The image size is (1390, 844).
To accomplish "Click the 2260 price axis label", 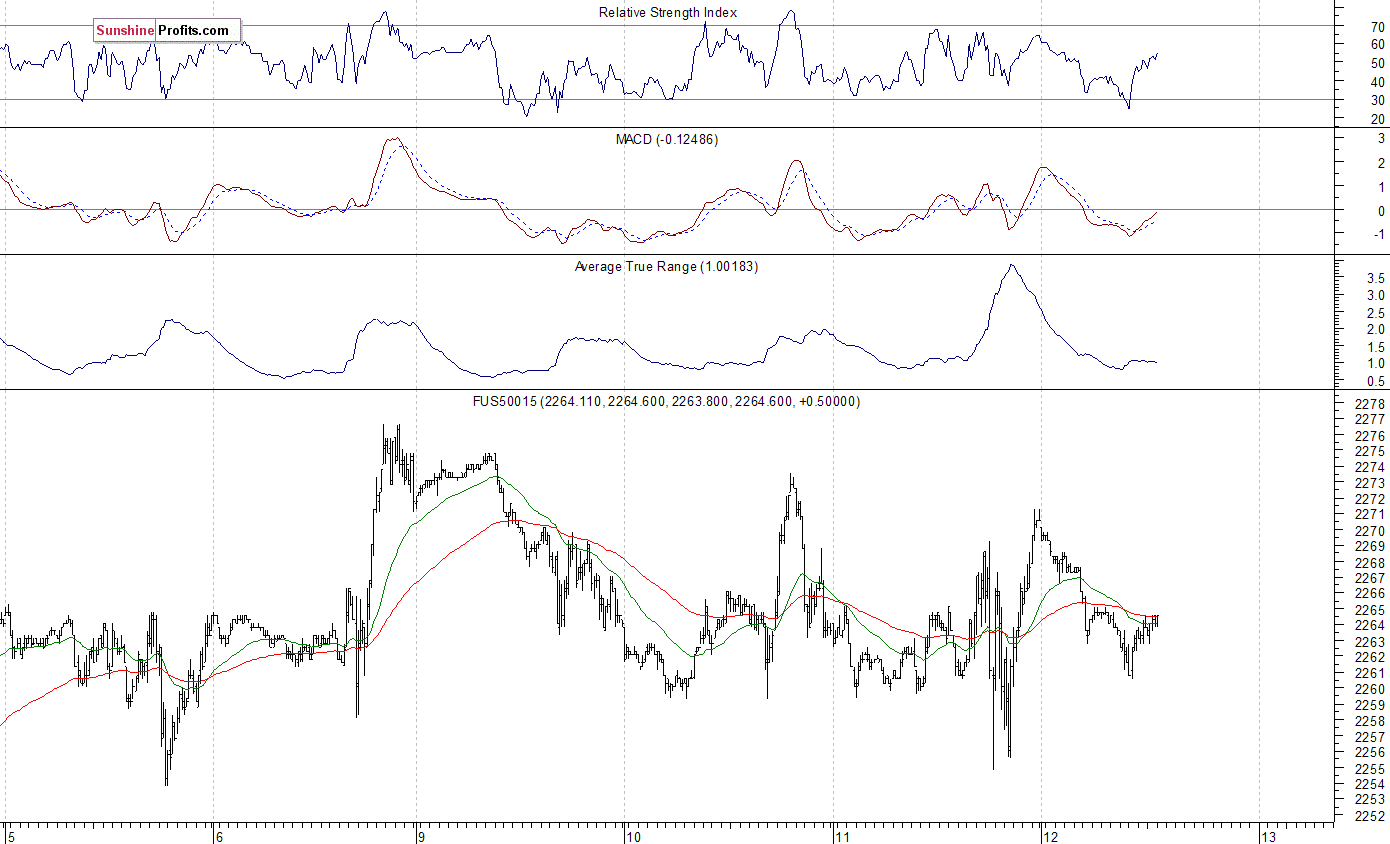I will point(1370,689).
